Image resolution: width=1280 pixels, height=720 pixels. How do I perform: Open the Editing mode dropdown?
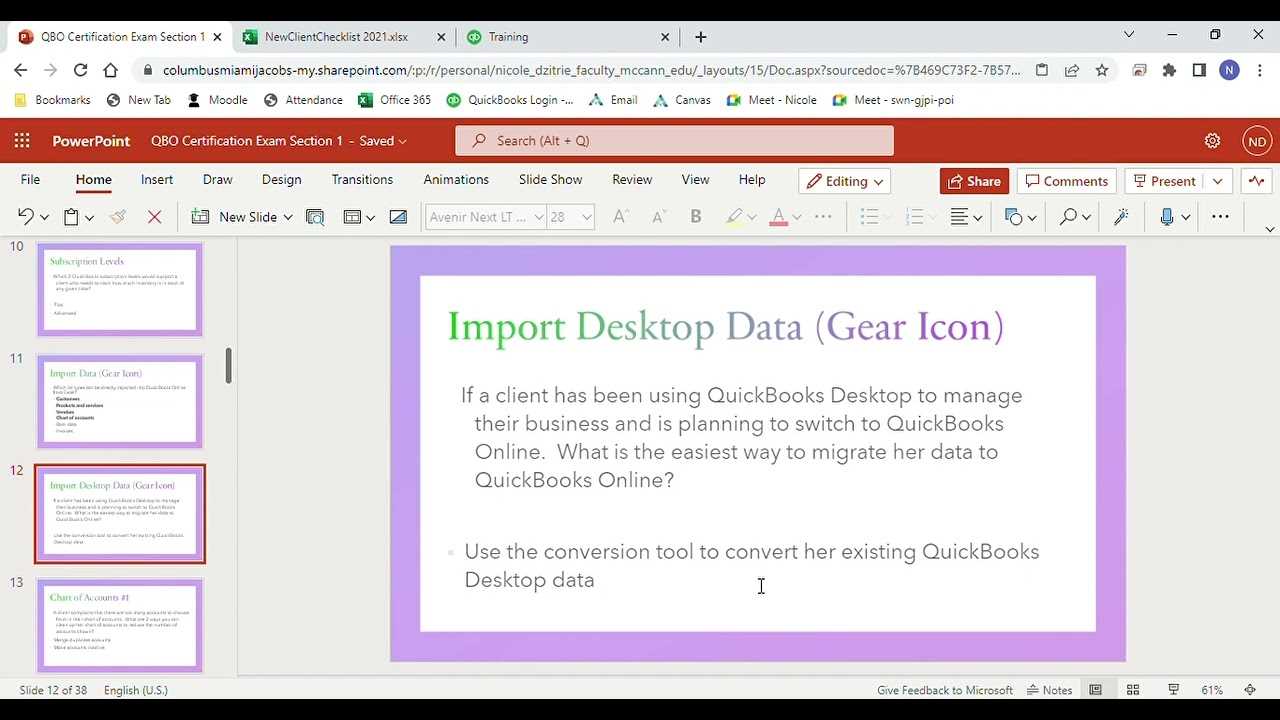coord(845,181)
